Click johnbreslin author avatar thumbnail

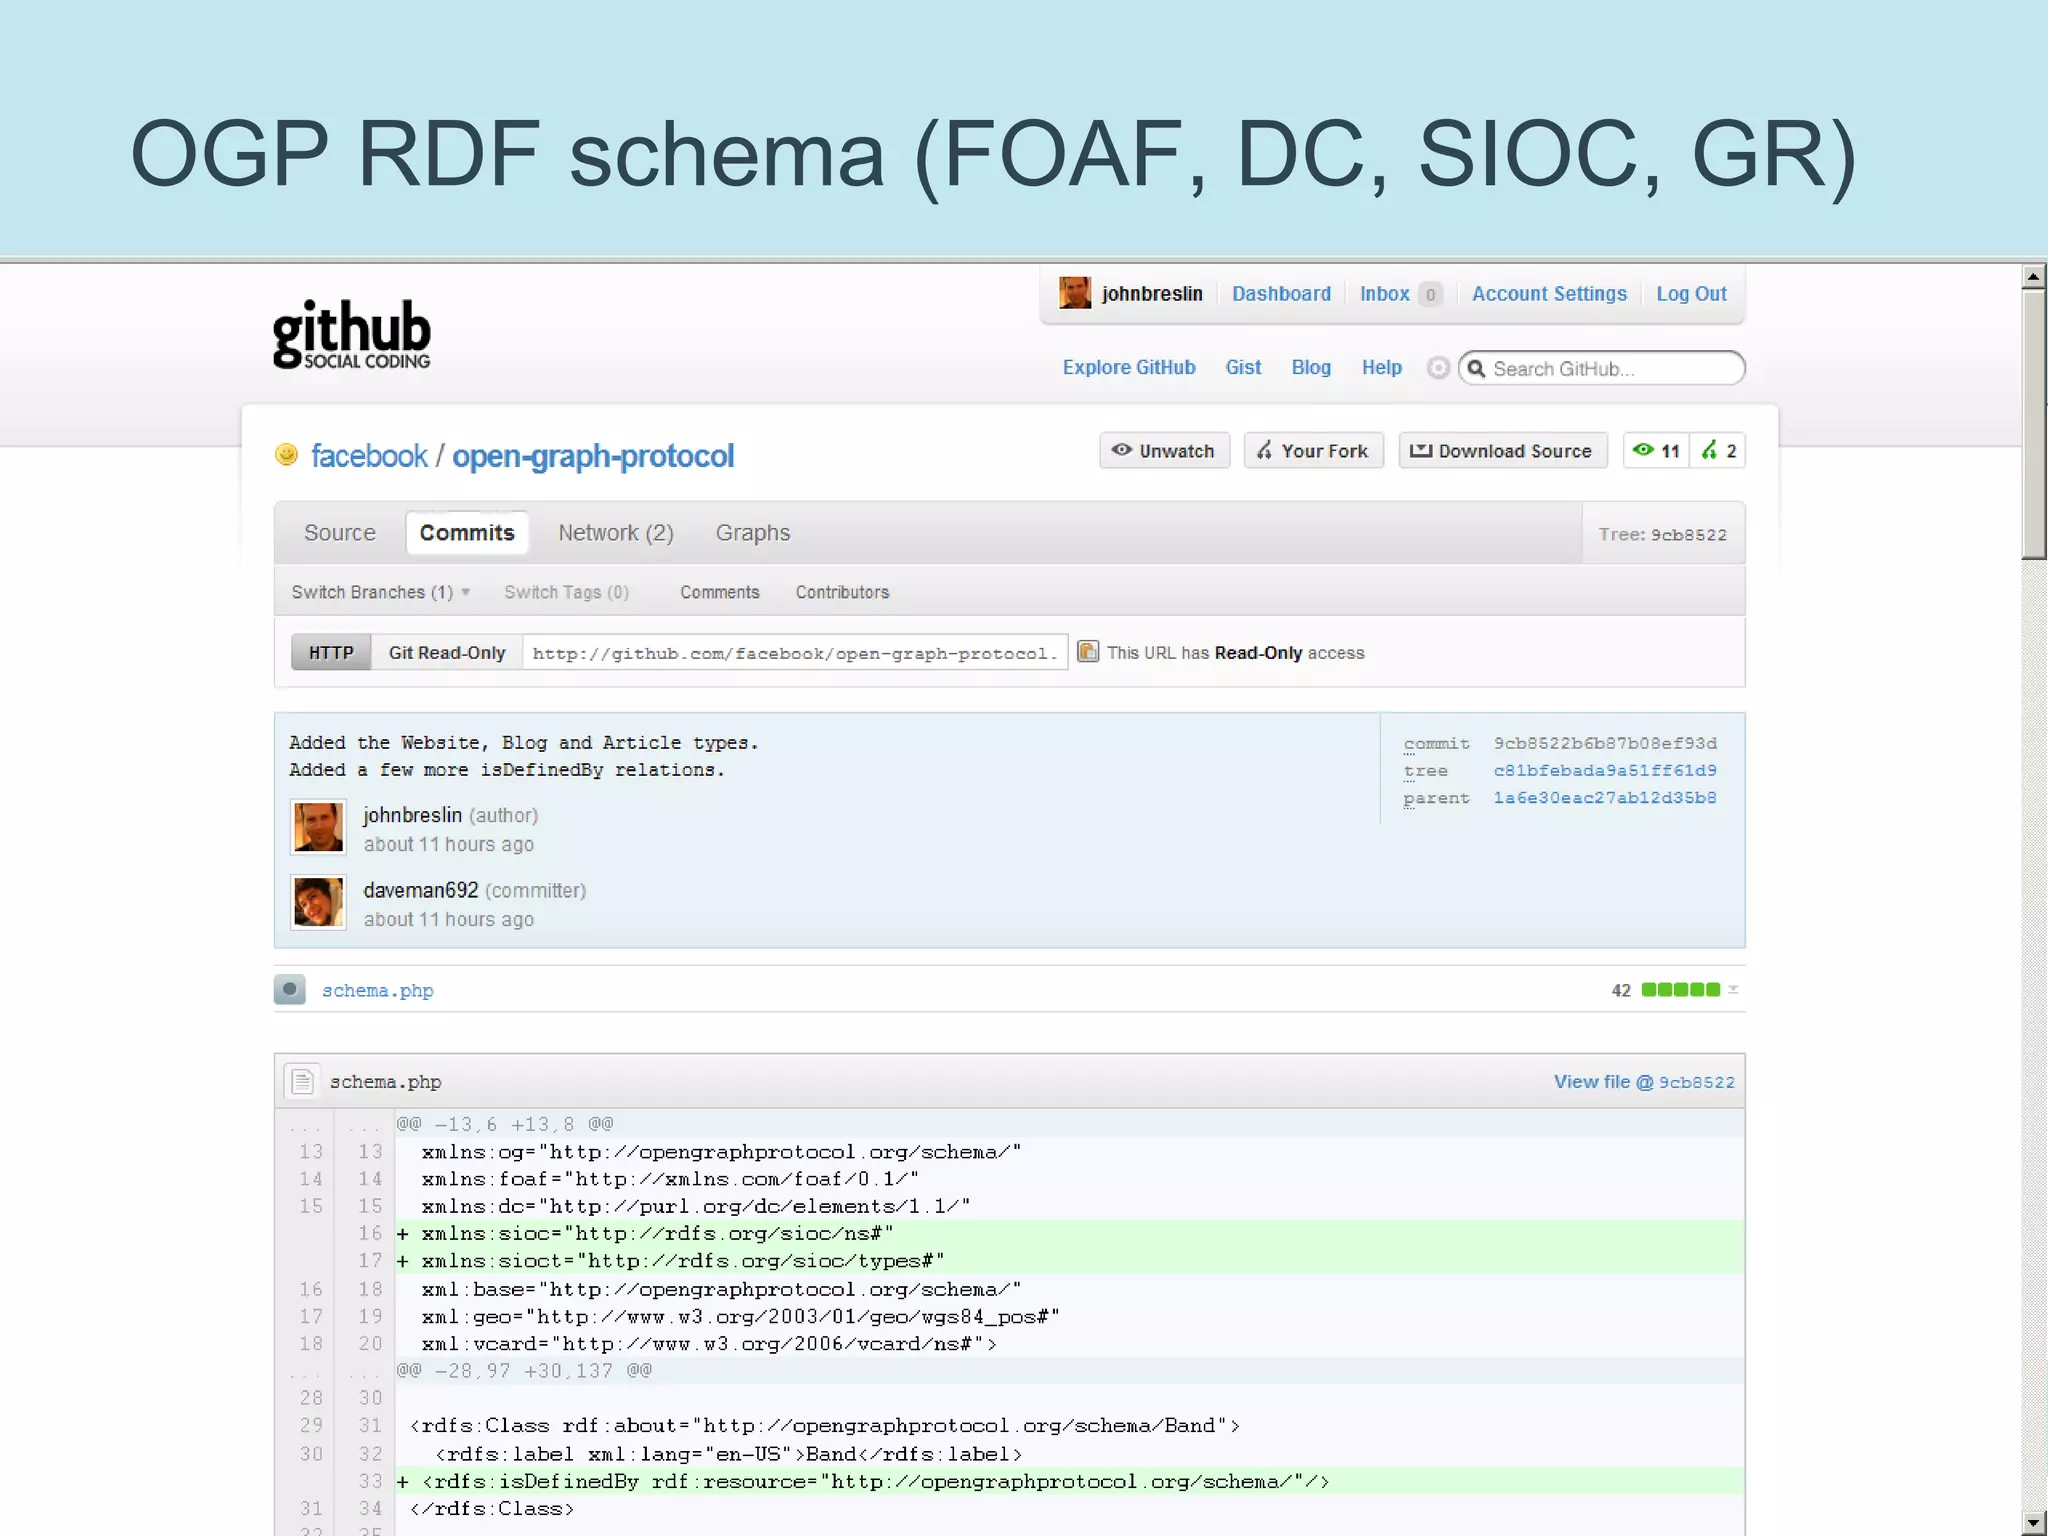coord(318,827)
